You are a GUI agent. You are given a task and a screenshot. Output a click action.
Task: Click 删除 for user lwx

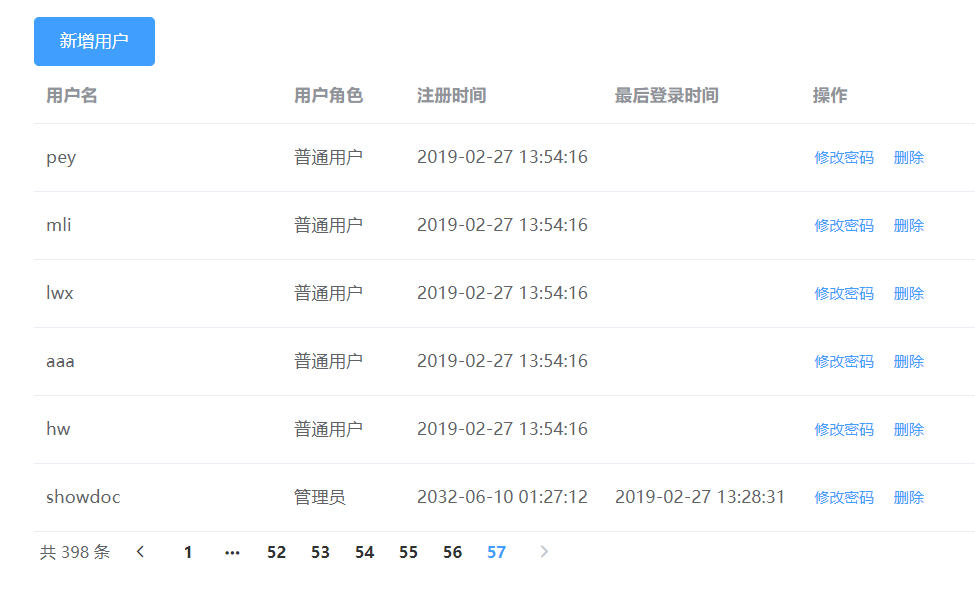pyautogui.click(x=908, y=293)
